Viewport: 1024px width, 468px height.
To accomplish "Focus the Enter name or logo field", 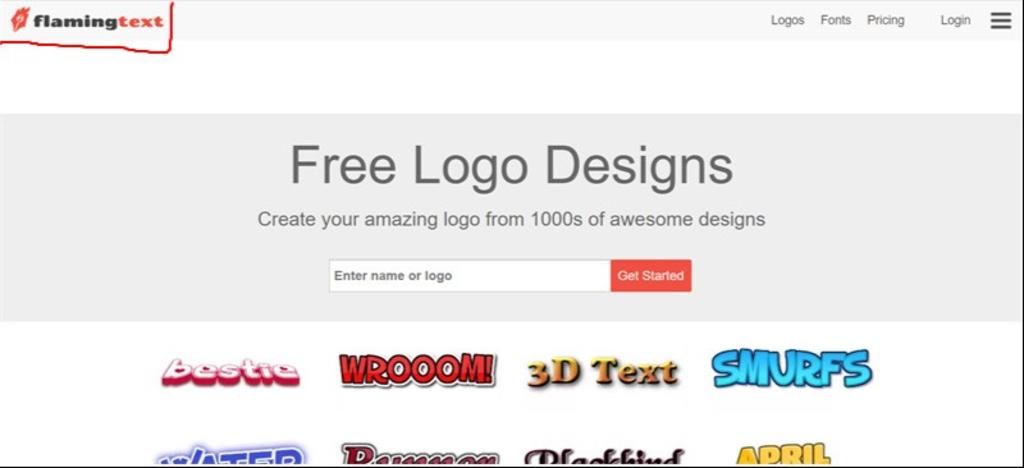I will coord(470,275).
